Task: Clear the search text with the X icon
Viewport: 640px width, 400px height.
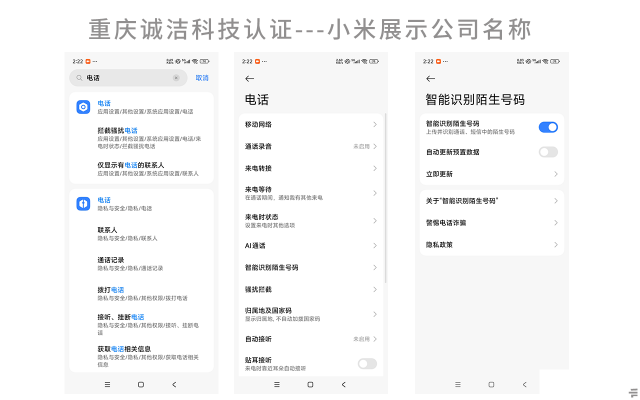Action: [x=176, y=77]
